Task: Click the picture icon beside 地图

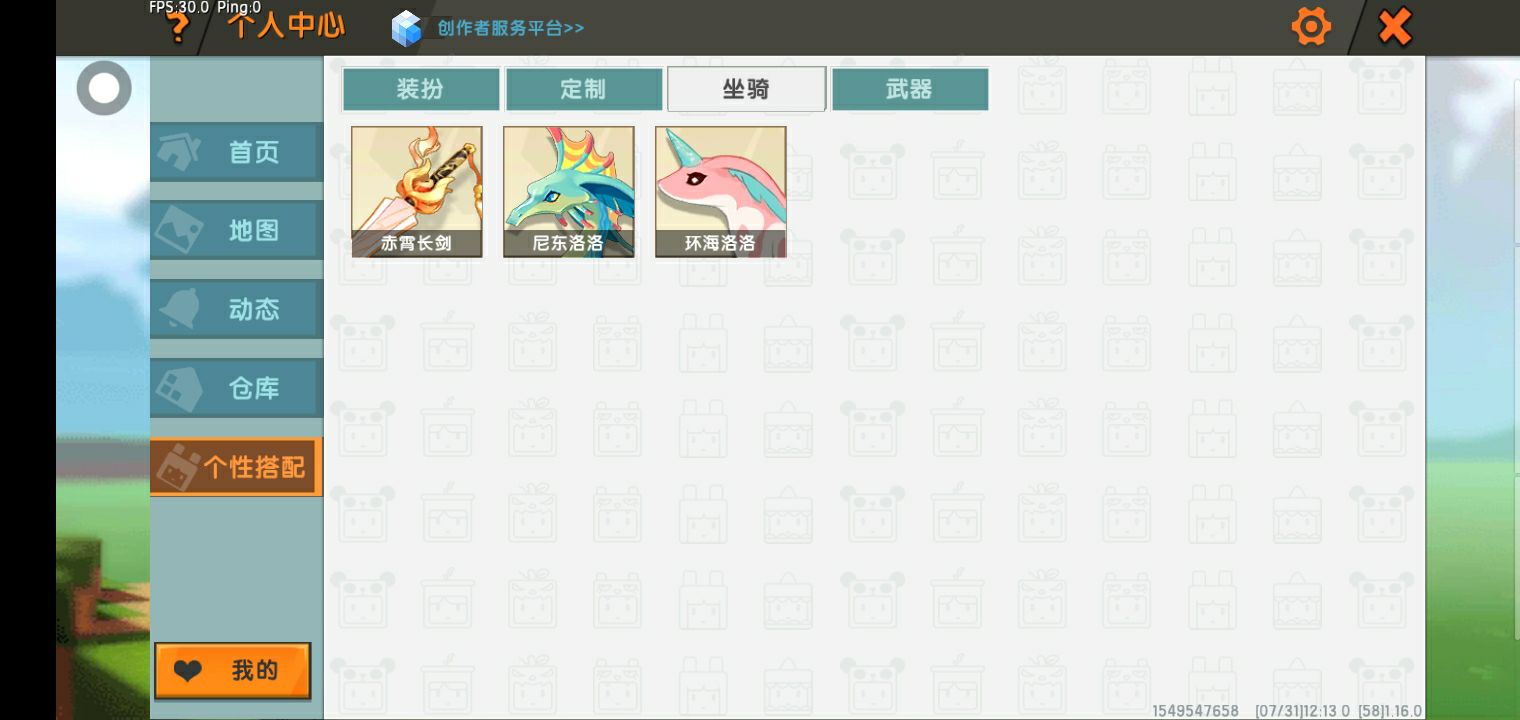Action: point(180,230)
